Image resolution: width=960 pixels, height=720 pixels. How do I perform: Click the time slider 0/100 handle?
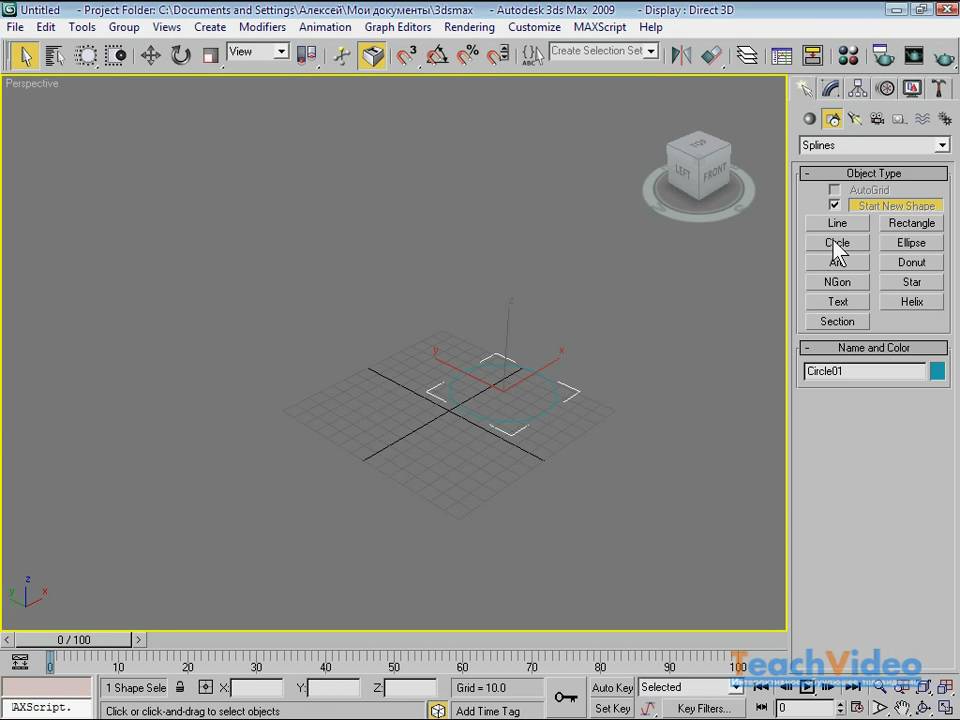(x=73, y=640)
